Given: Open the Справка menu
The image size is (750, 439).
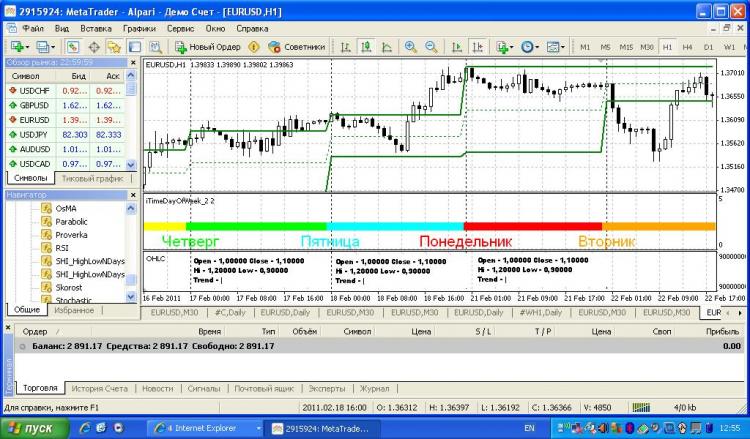Looking at the screenshot, I should (x=252, y=29).
